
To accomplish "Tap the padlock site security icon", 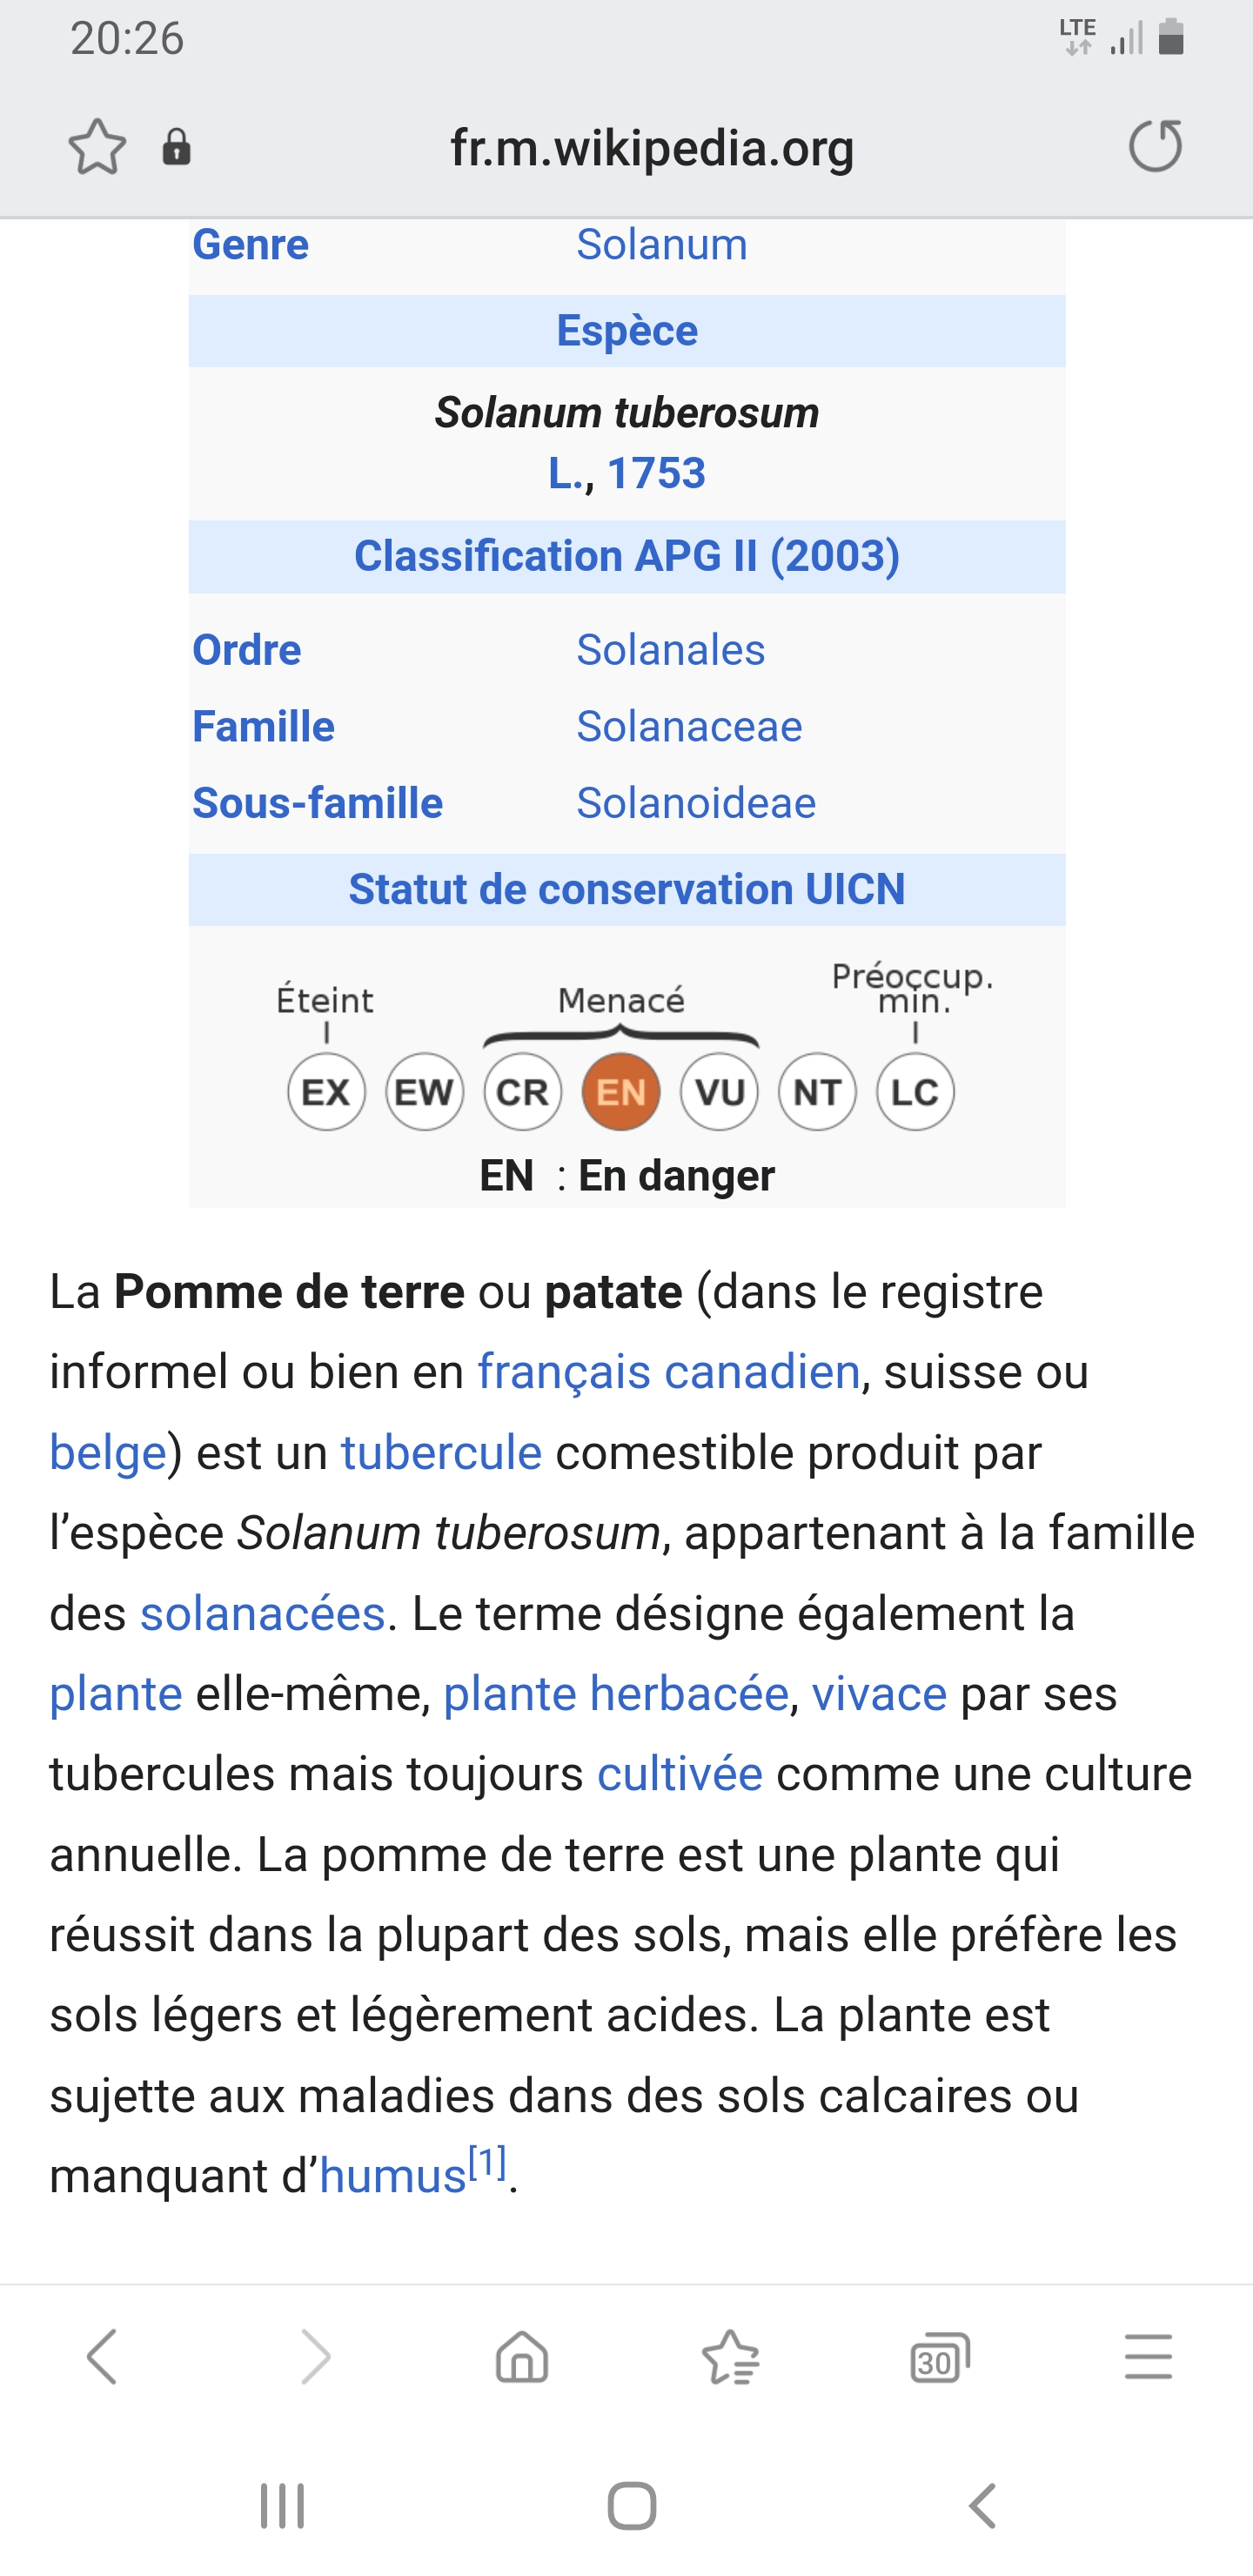I will 176,148.
